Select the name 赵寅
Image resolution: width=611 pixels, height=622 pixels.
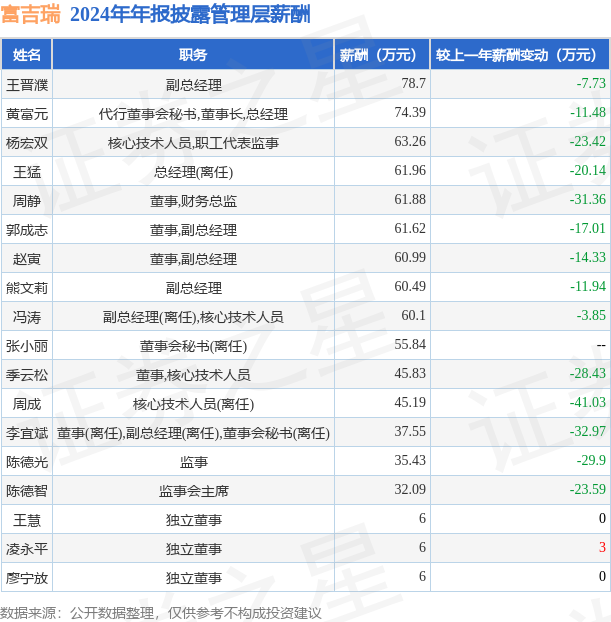click(27, 259)
